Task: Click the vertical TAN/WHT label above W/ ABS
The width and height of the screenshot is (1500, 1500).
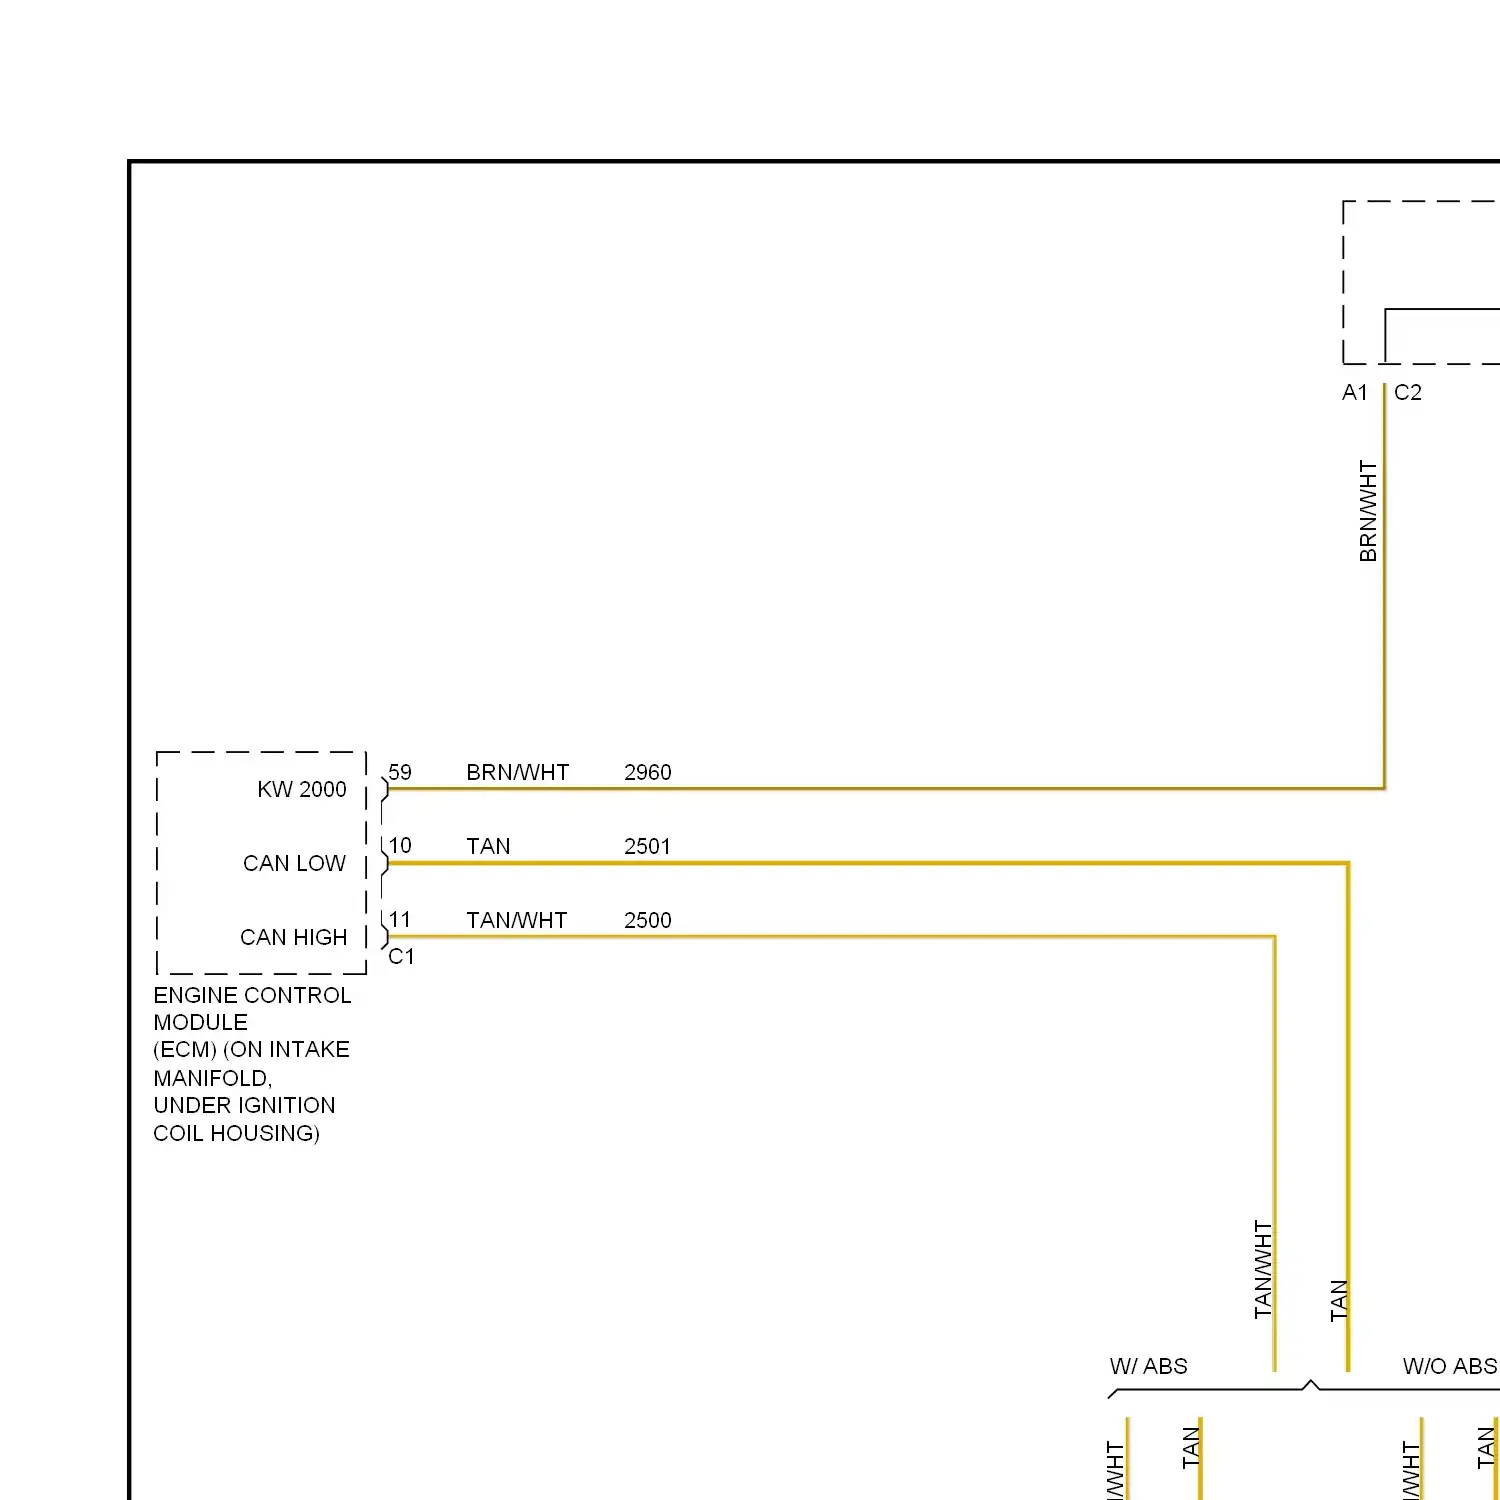Action: point(1263,1269)
